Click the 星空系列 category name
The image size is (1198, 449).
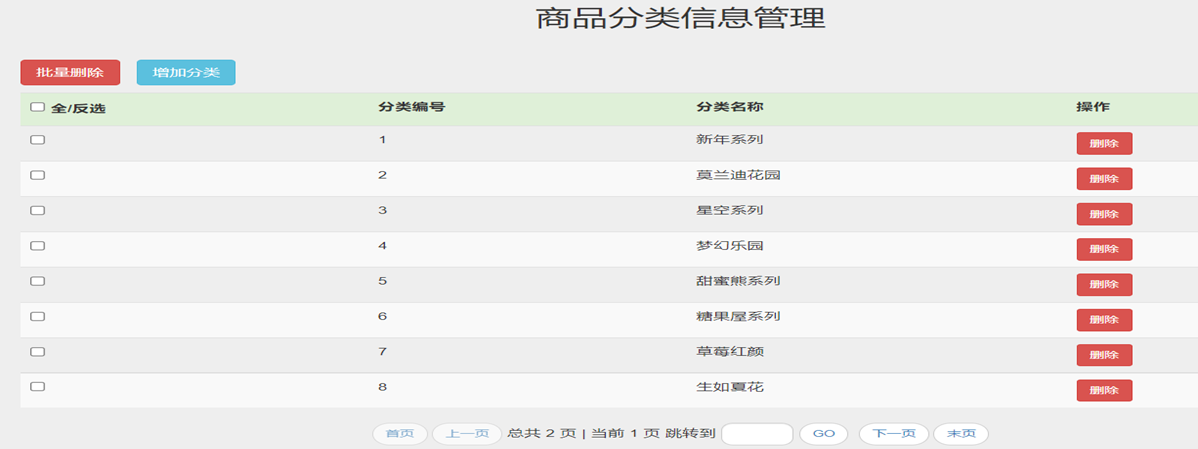730,210
